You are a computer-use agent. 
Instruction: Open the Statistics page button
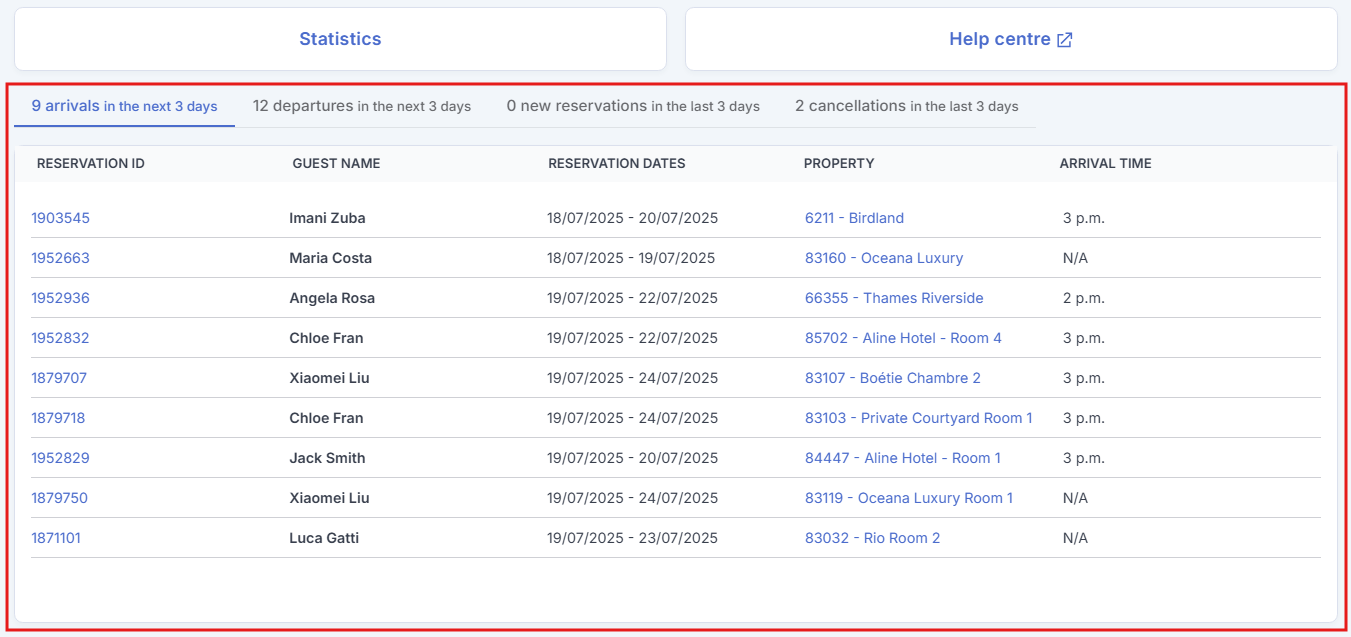click(340, 39)
